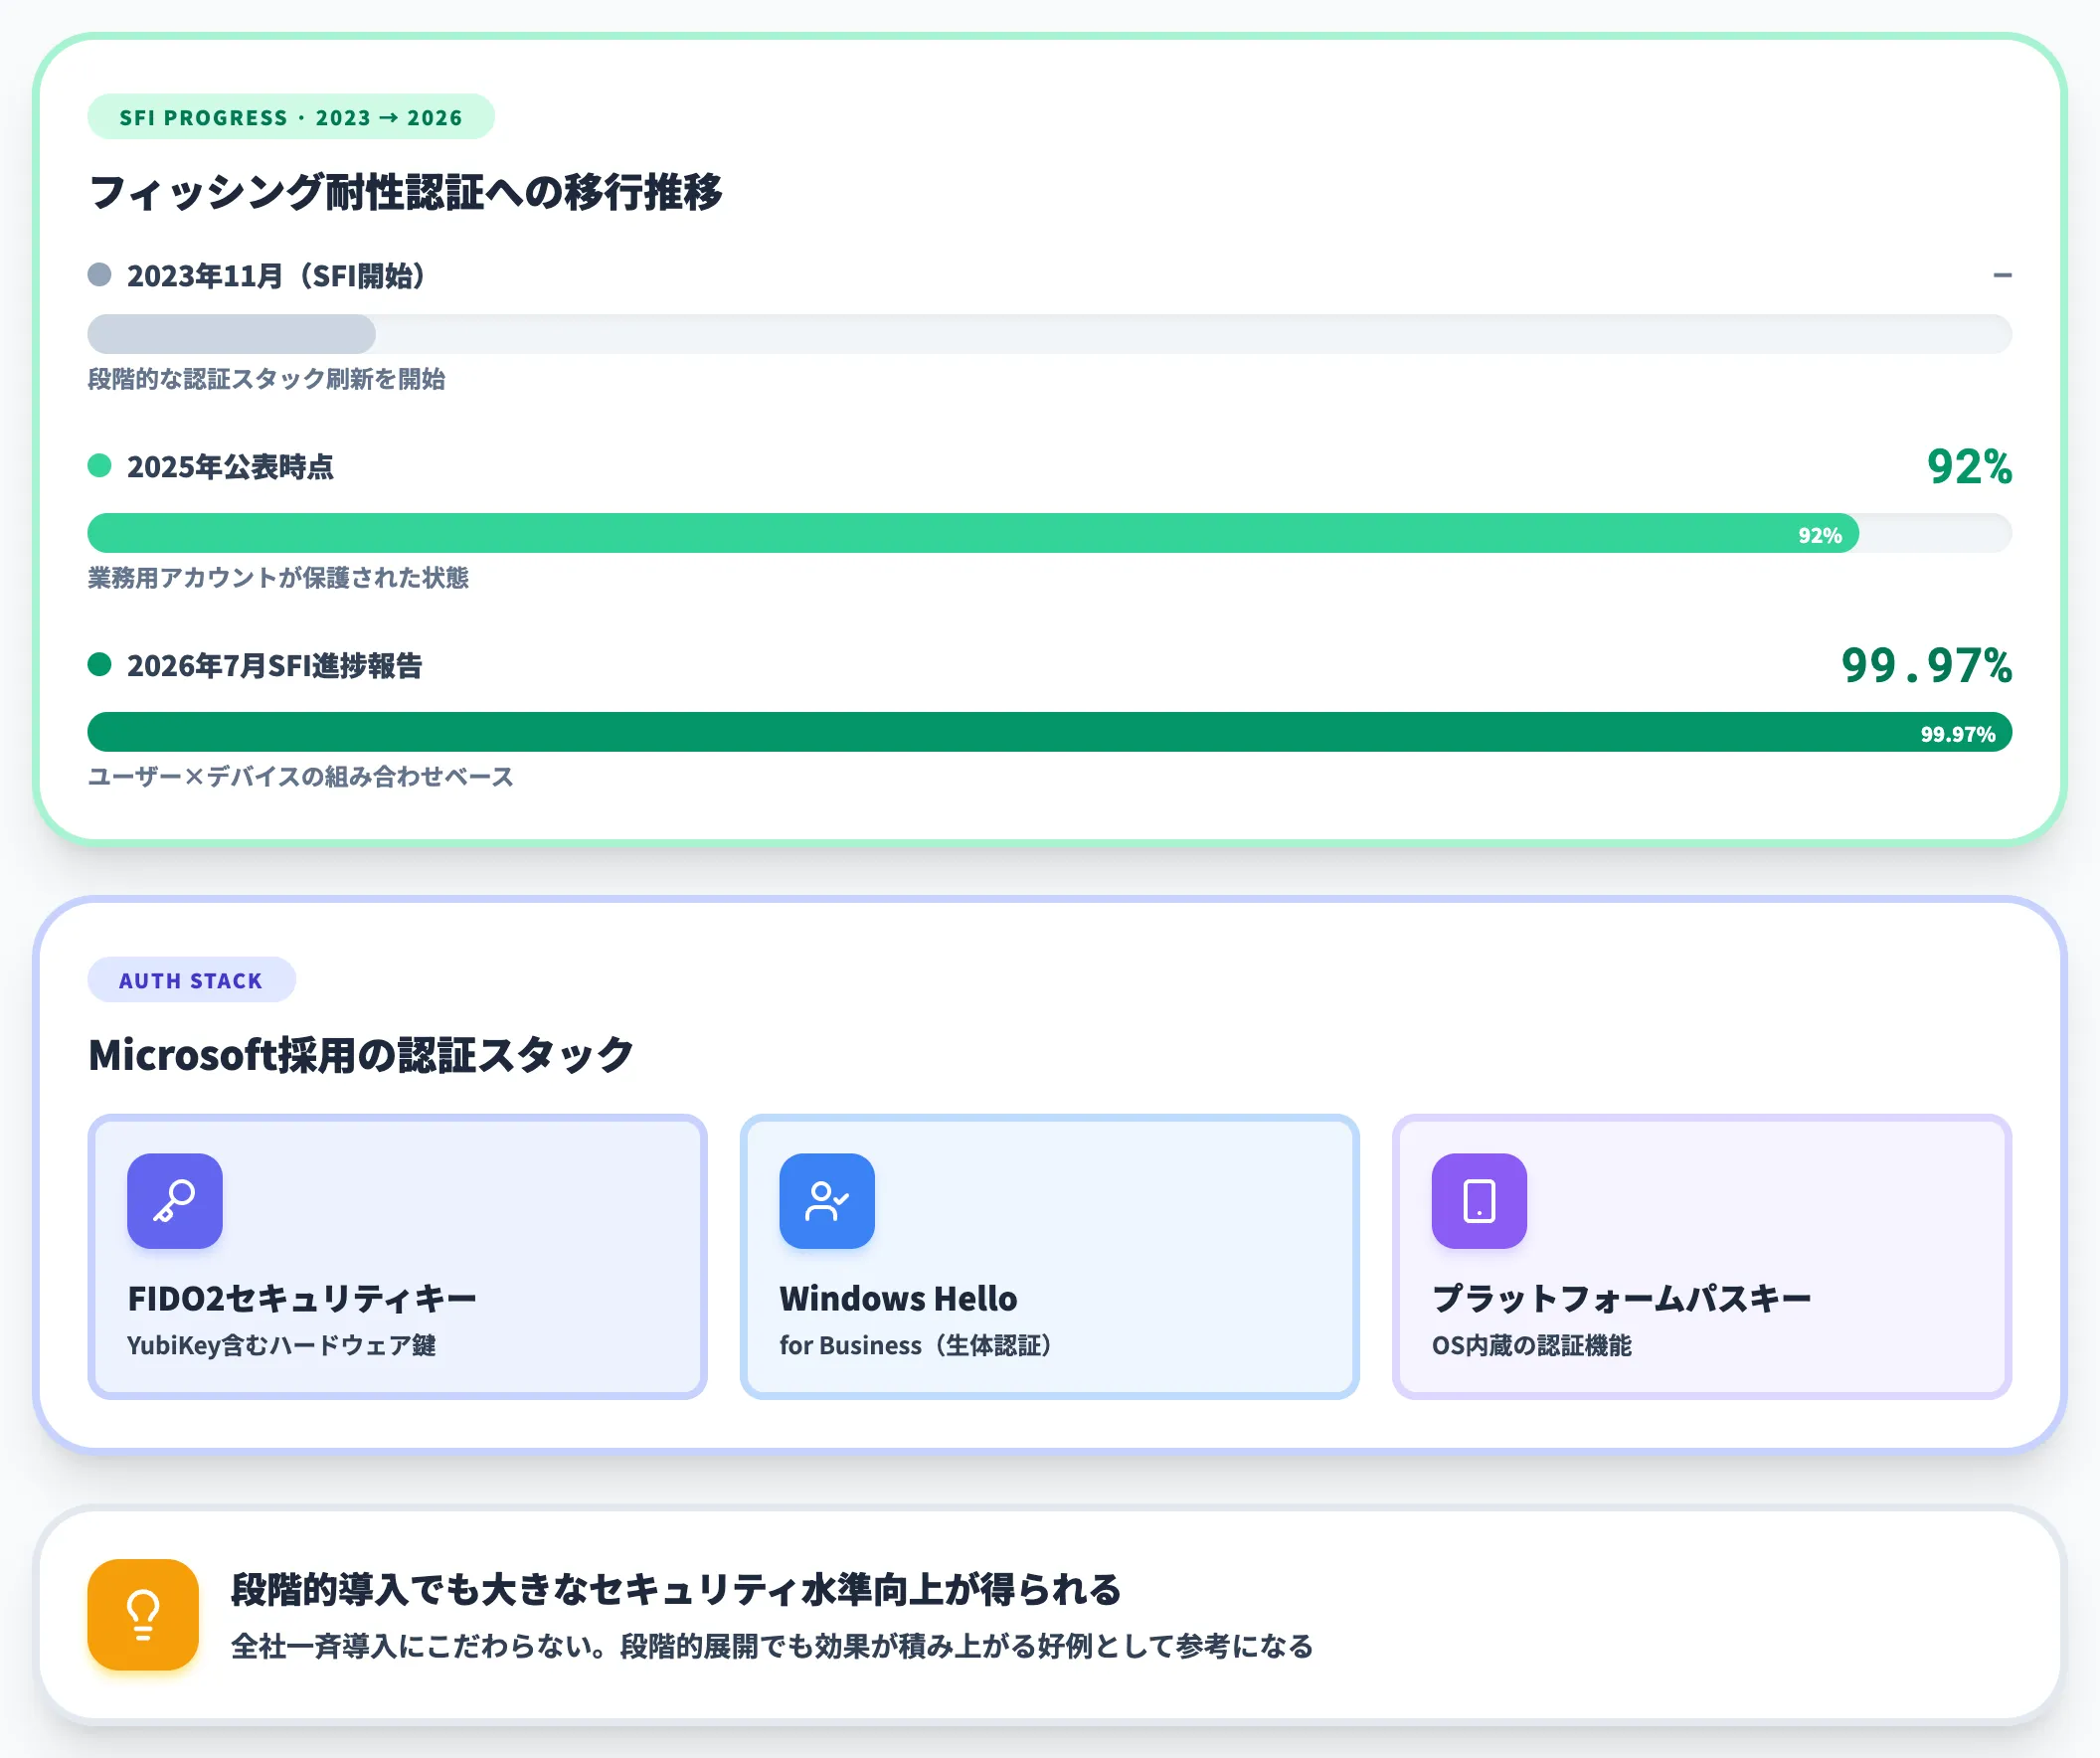Click the ユーザー×デバイスの組み合わせベース caption

point(300,777)
